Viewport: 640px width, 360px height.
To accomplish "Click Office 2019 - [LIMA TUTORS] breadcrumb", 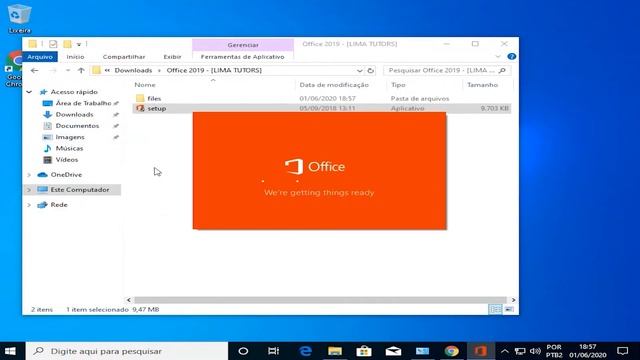I will 214,70.
